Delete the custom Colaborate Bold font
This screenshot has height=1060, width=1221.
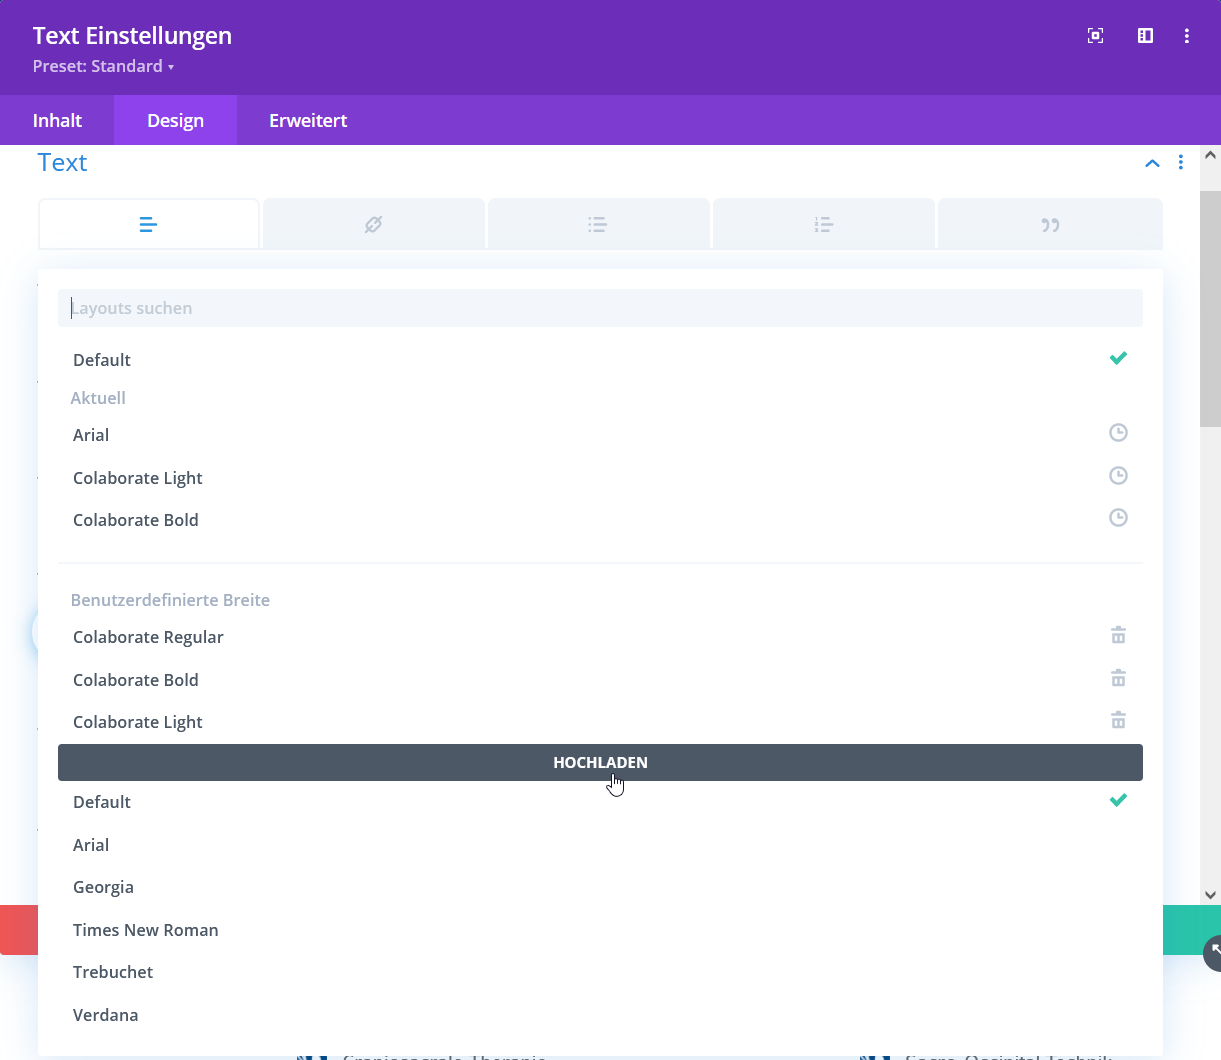tap(1118, 678)
